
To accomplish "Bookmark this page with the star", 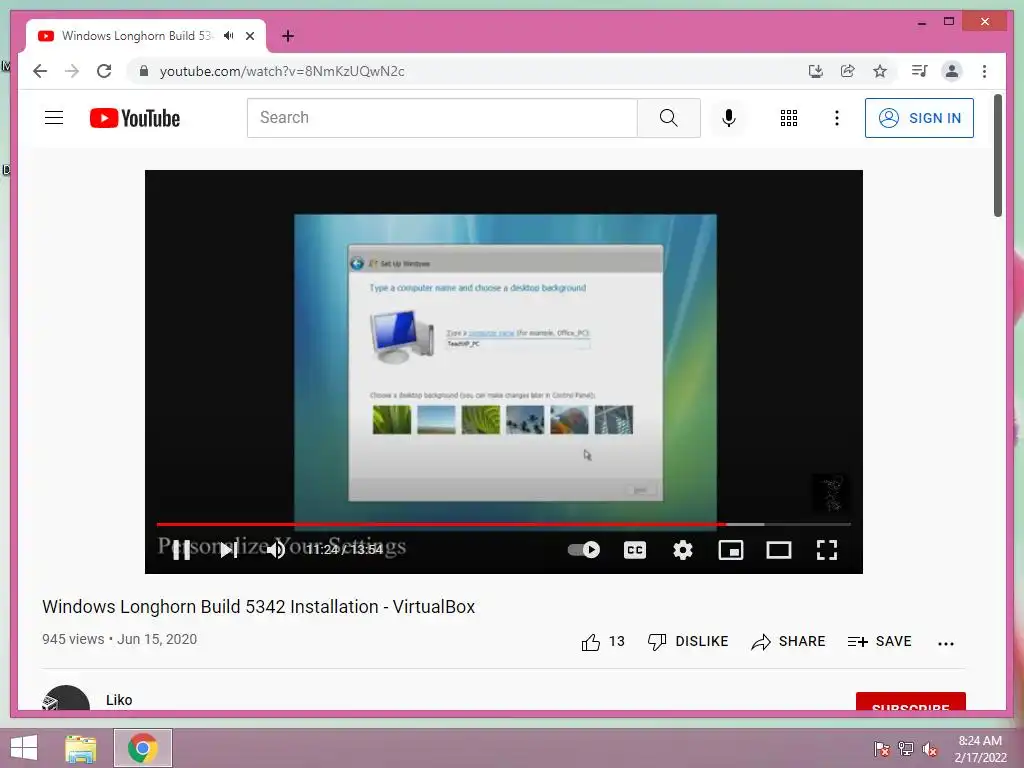I will pyautogui.click(x=880, y=71).
